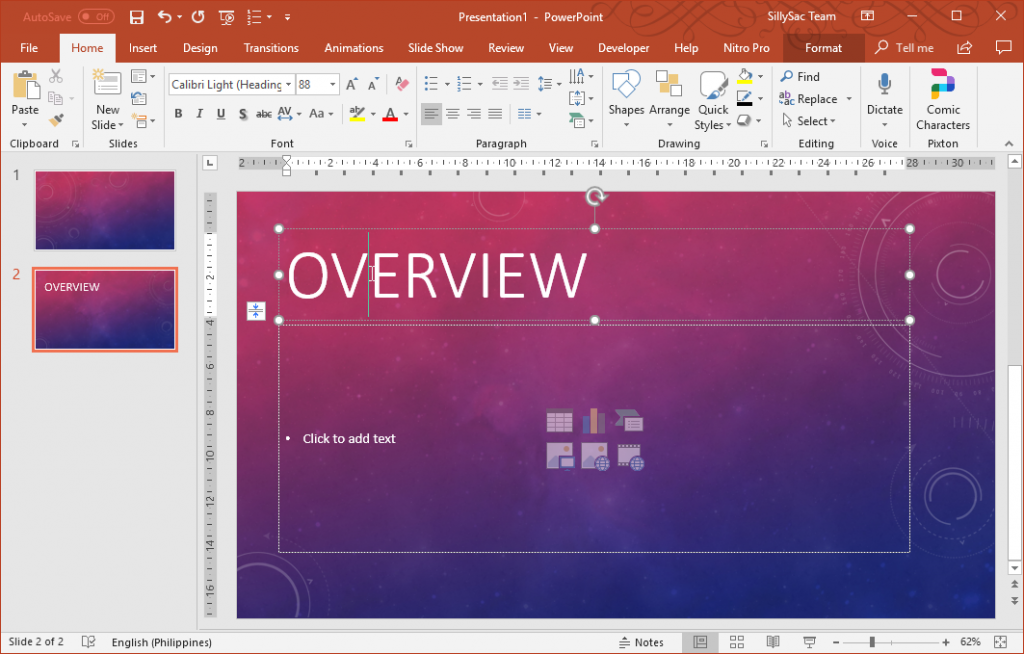Open the Font Size dropdown
Screen dimensions: 1024x654
332,84
